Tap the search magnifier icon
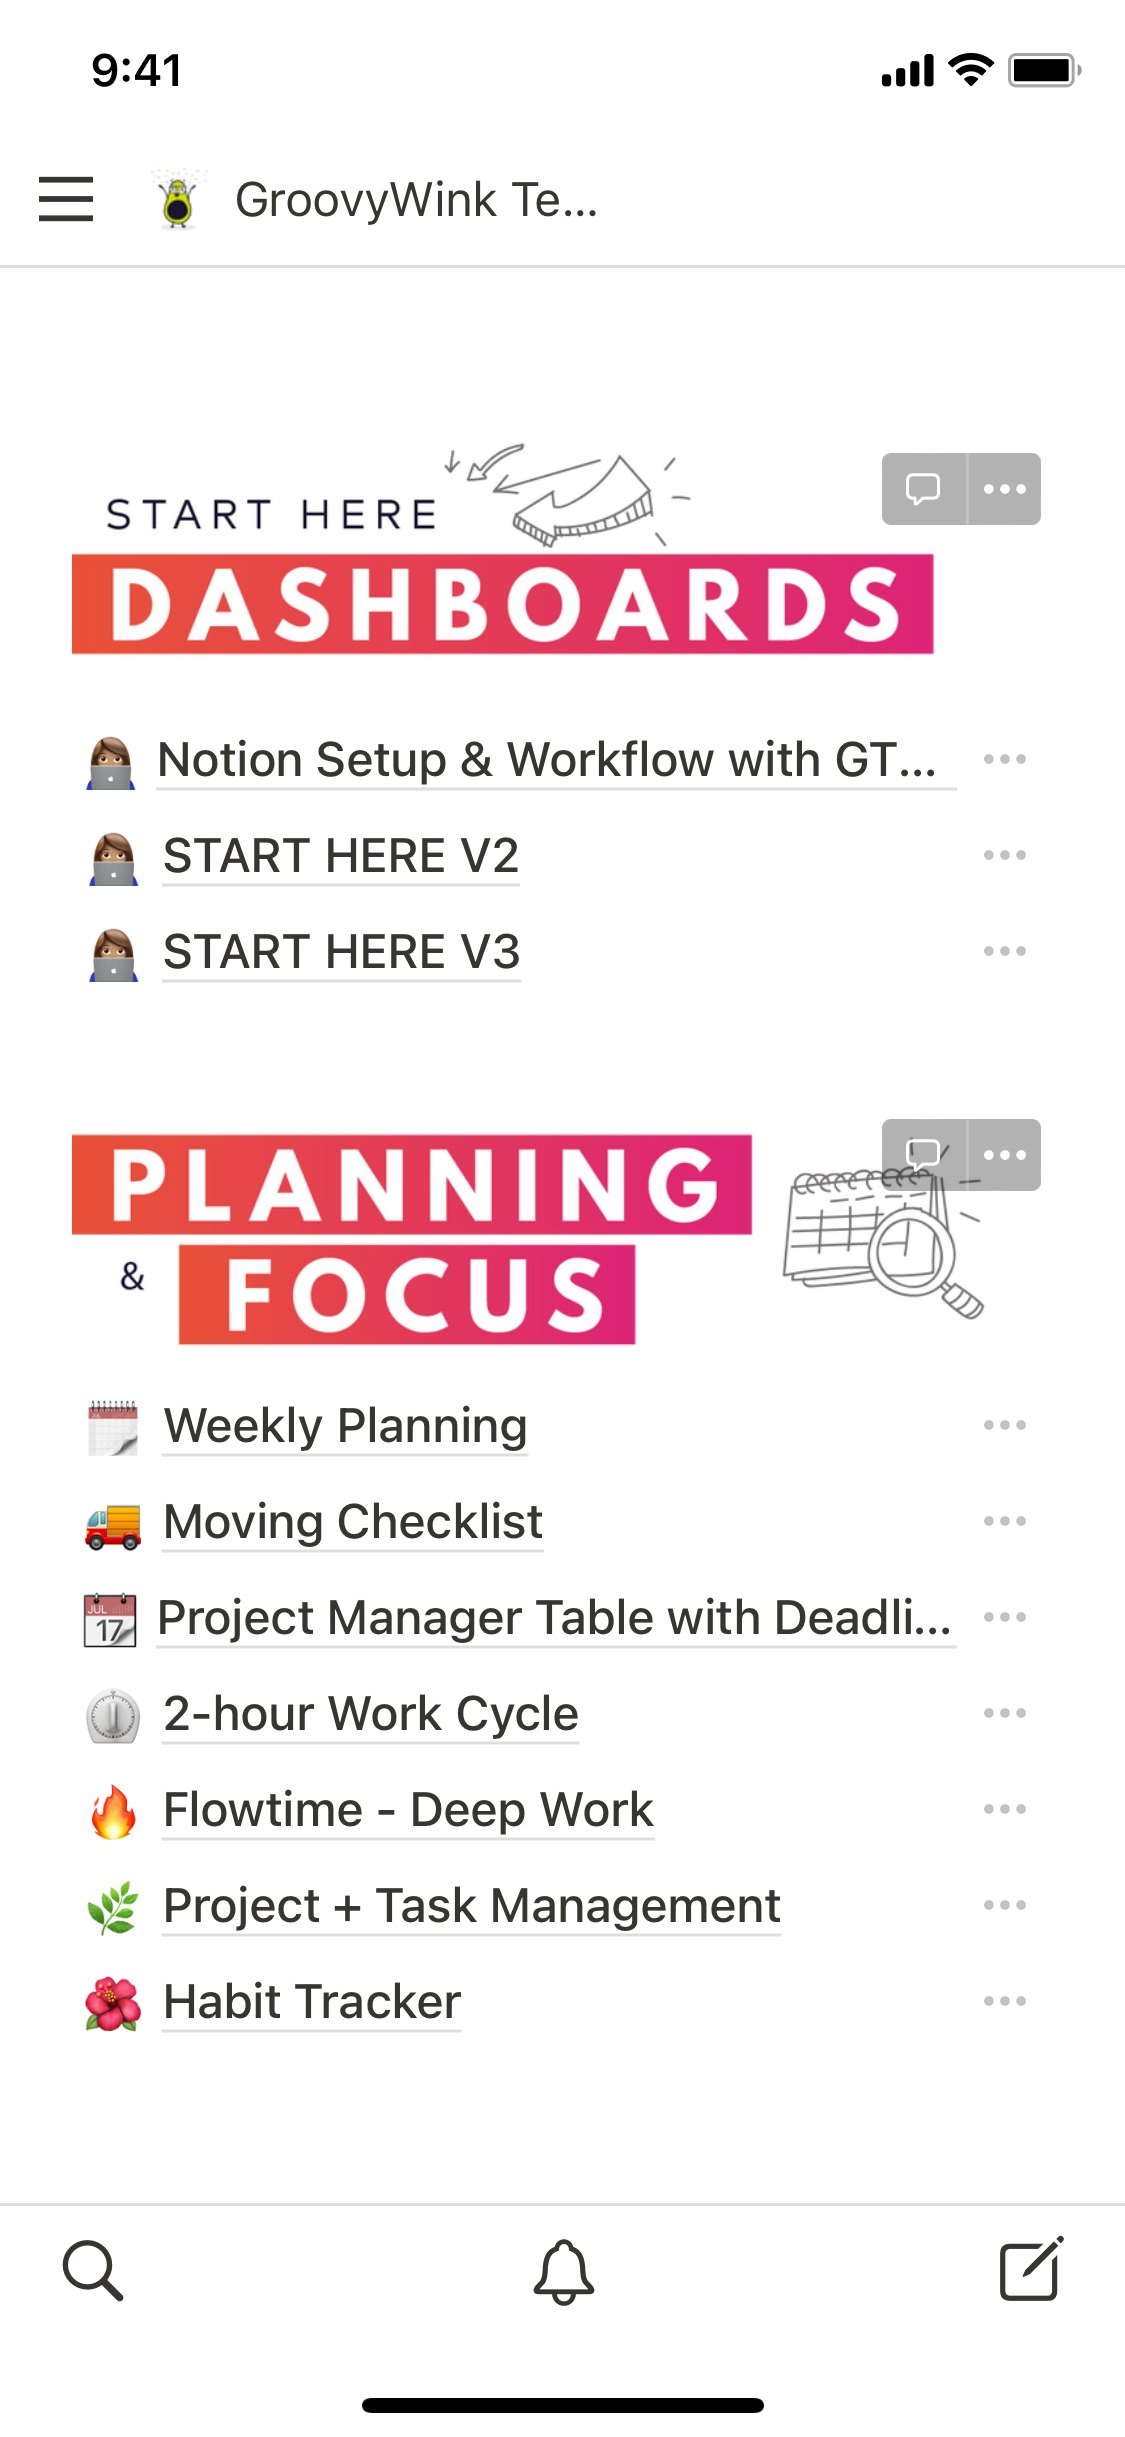 [x=93, y=2271]
